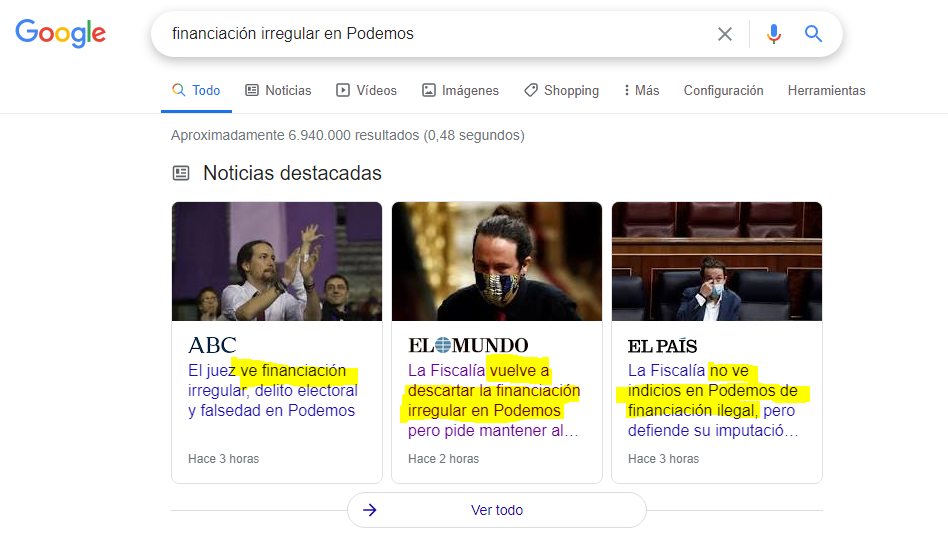This screenshot has height=538, width=948.
Task: Click the blue magnifier search icon
Action: tap(813, 34)
